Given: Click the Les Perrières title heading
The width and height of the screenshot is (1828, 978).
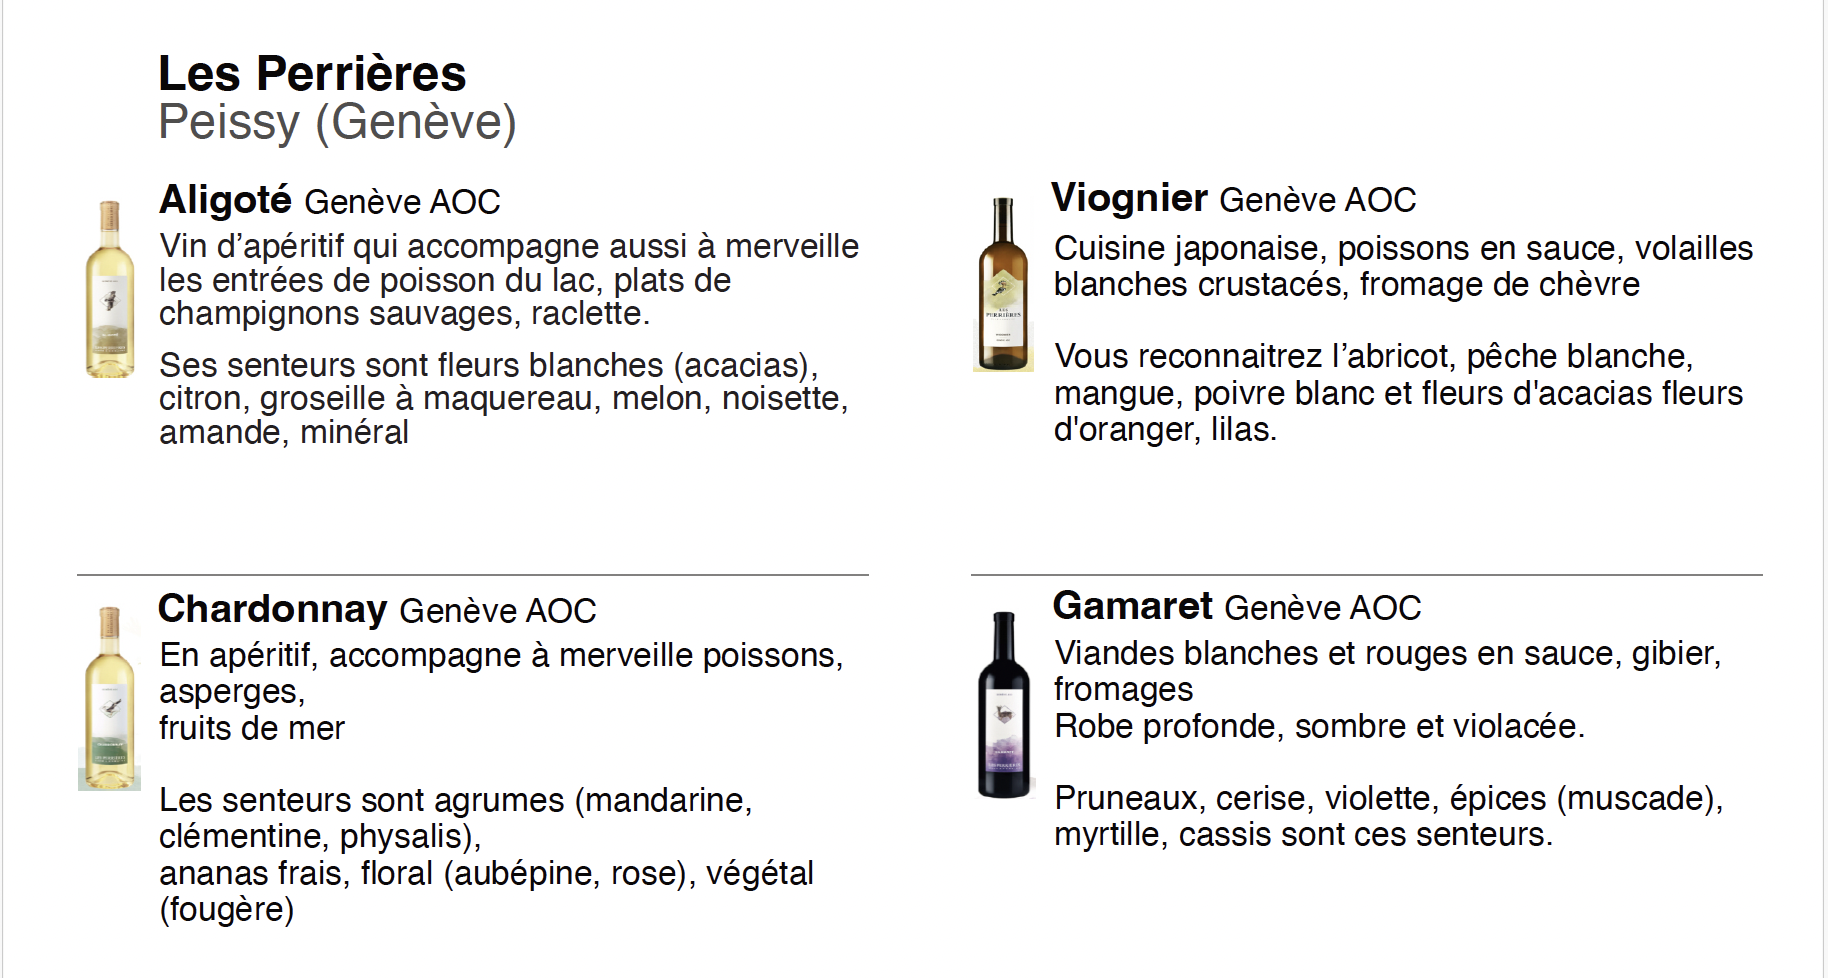Looking at the screenshot, I should click(312, 73).
